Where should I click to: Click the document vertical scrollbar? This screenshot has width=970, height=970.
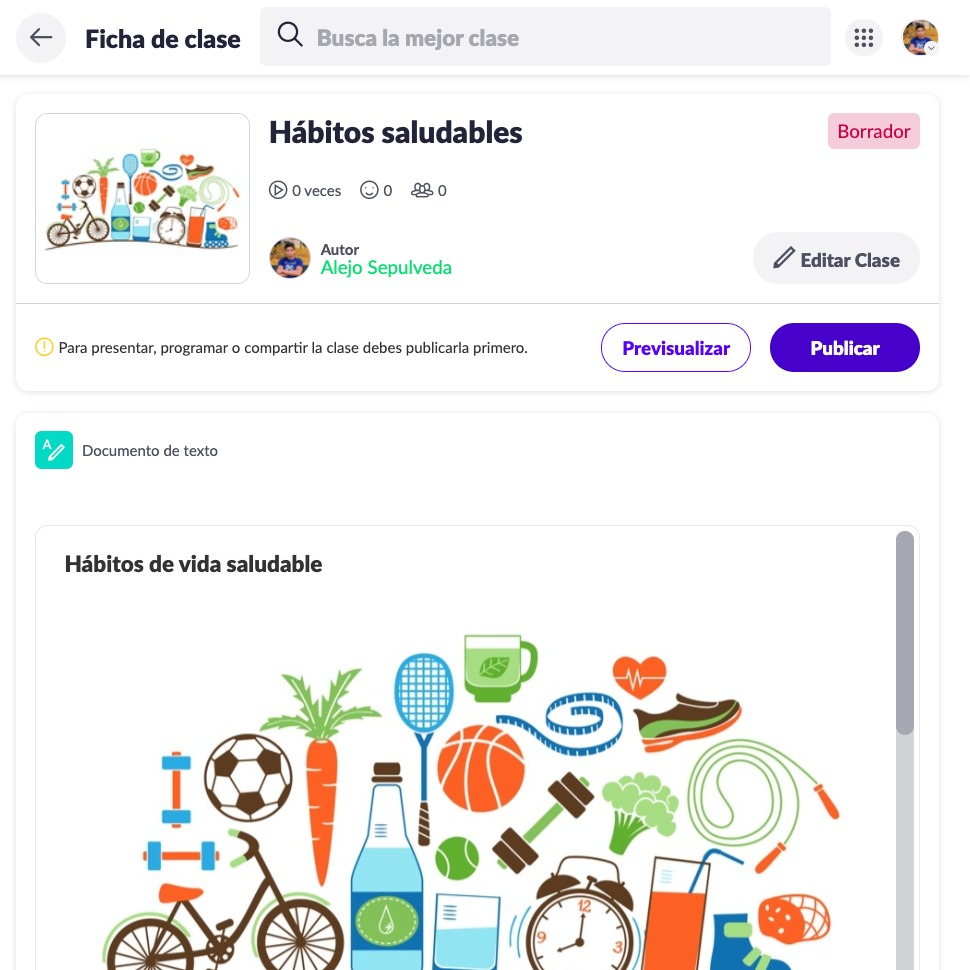[x=905, y=633]
